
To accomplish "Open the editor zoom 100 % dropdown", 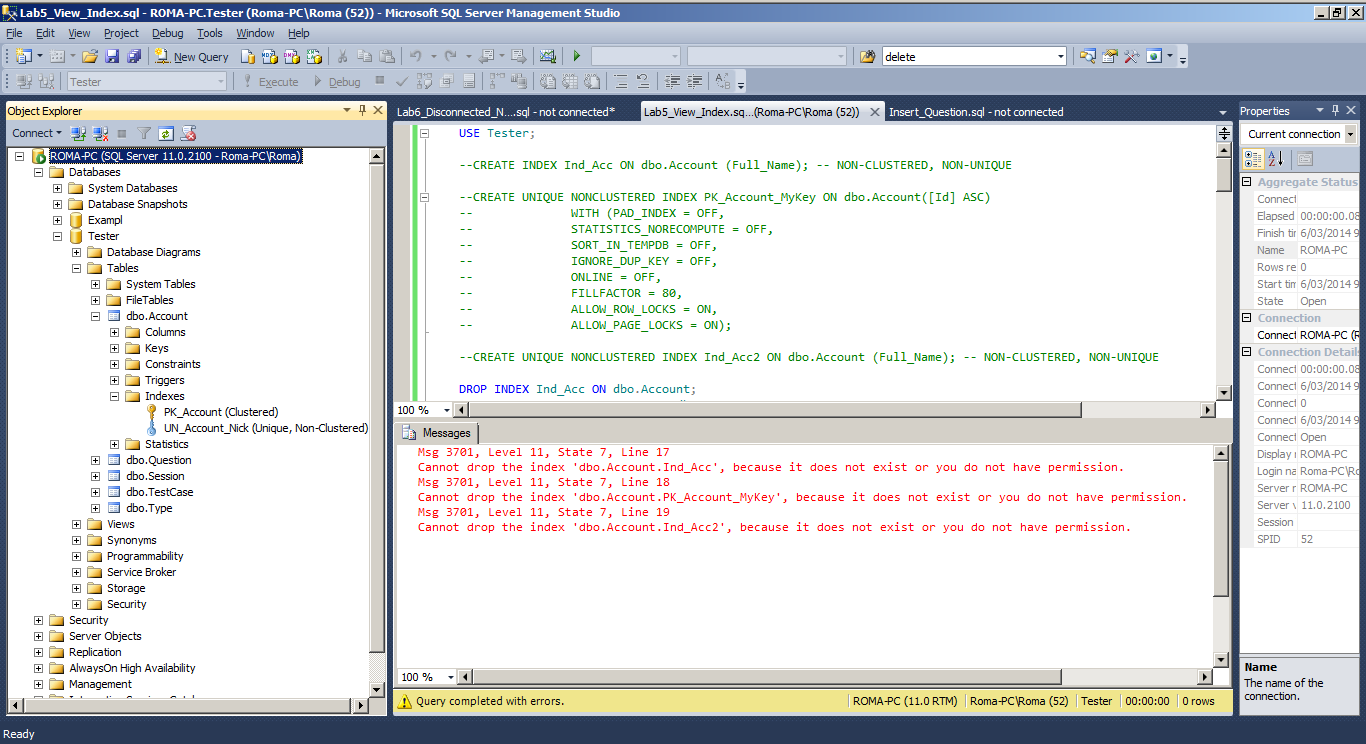I will 446,410.
